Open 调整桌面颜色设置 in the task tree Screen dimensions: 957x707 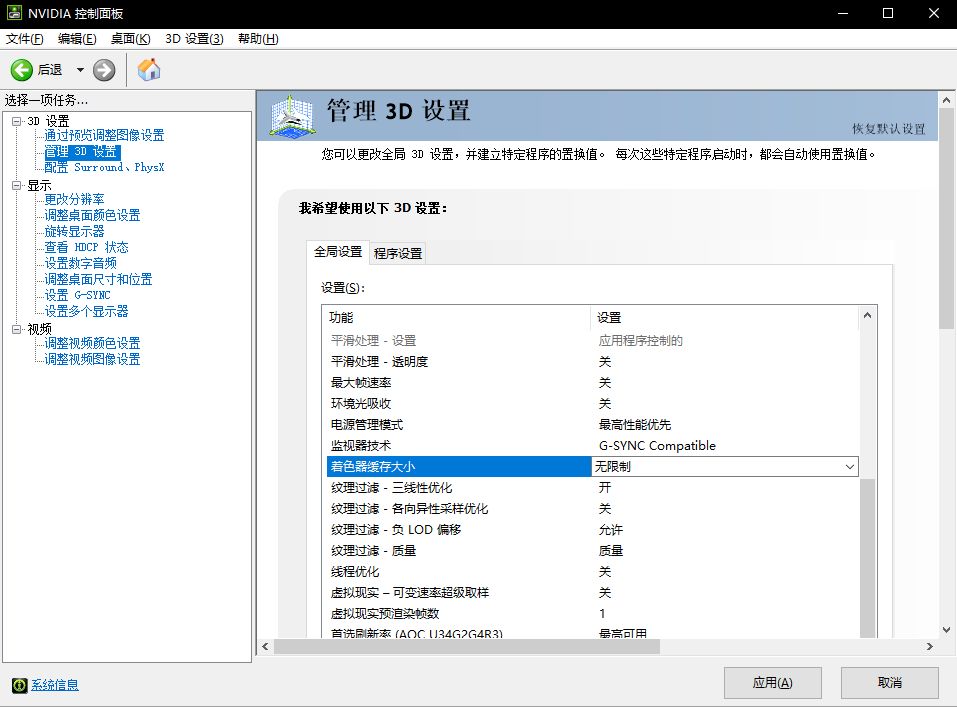pos(92,216)
